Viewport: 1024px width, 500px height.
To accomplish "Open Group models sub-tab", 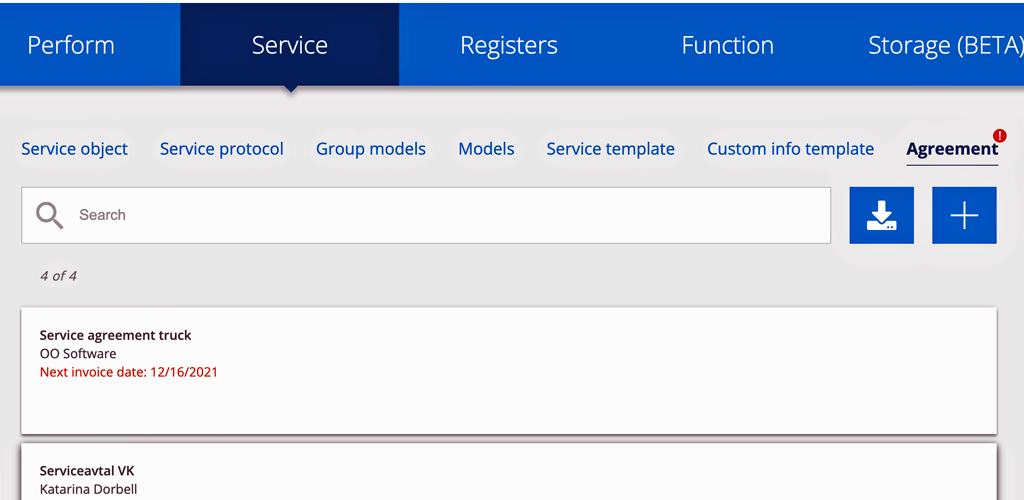I will (x=371, y=149).
